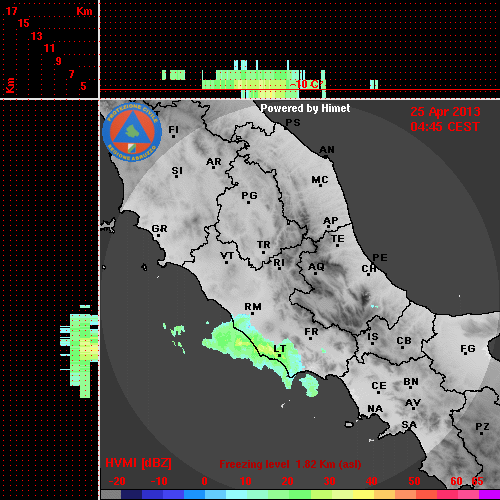Click the GR city label on map
Viewport: 500px width, 500px height.
pyautogui.click(x=159, y=229)
